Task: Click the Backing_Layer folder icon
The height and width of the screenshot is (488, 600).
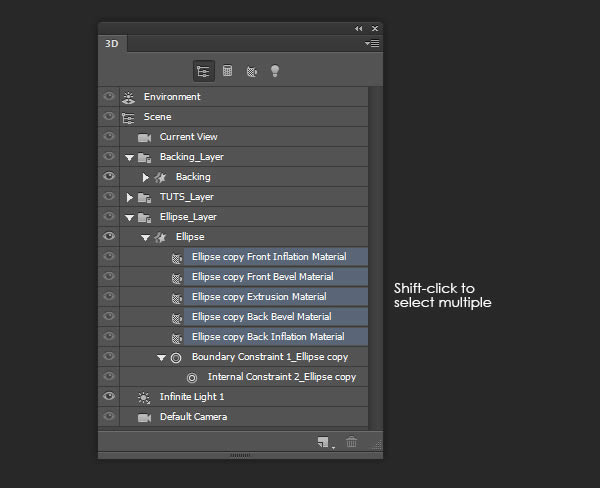Action: [145, 157]
